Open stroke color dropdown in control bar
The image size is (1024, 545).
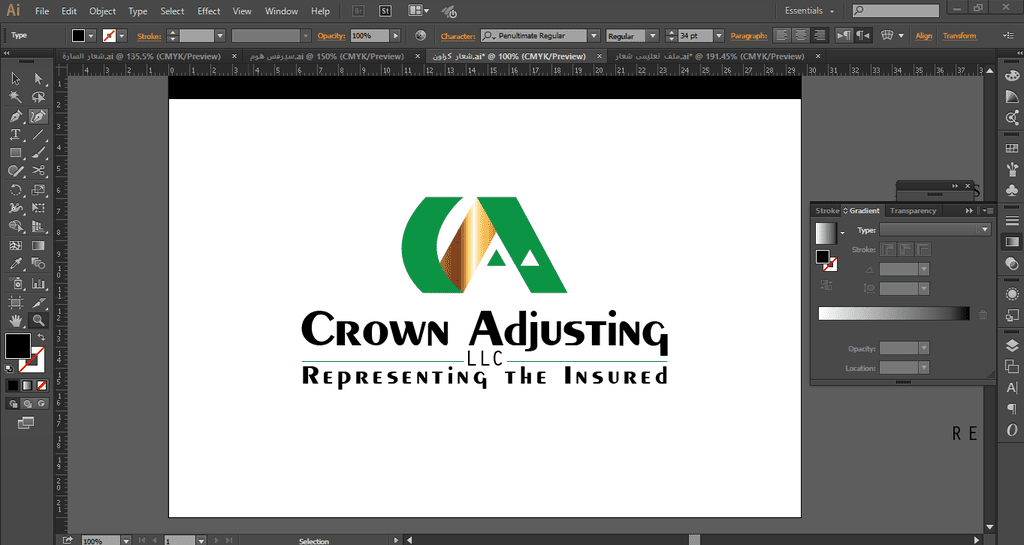point(121,36)
